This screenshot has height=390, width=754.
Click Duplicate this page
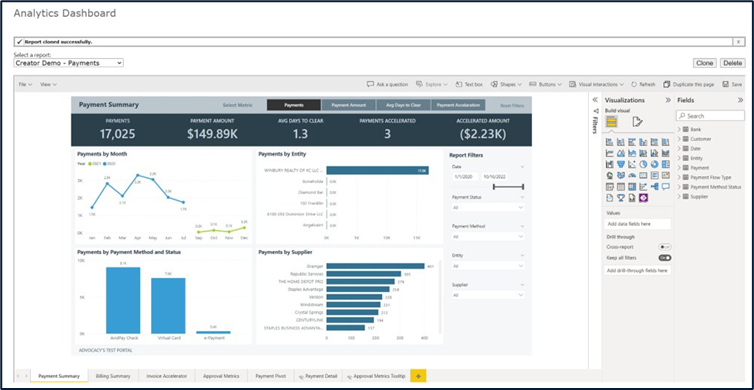(x=689, y=84)
